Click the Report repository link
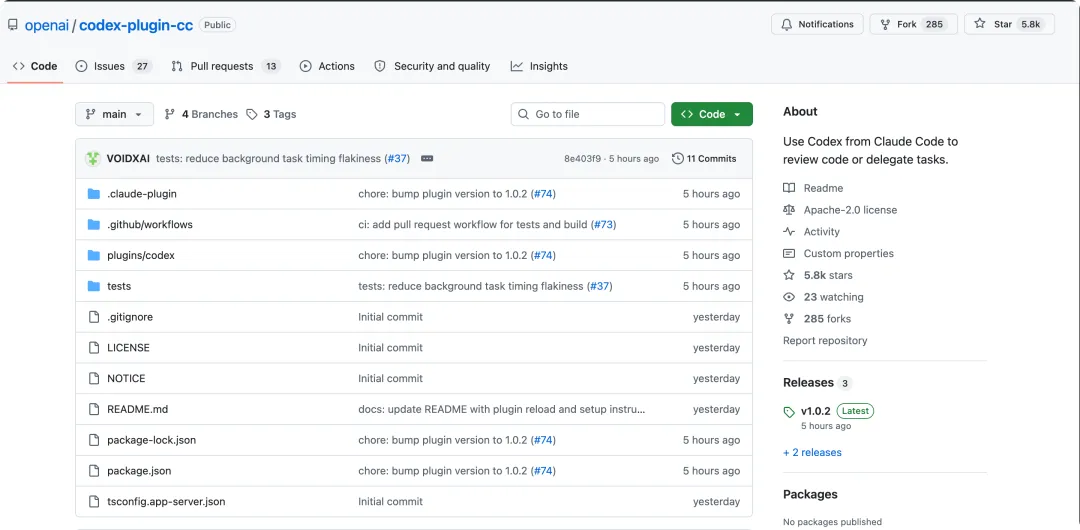Image resolution: width=1080 pixels, height=530 pixels. point(825,341)
